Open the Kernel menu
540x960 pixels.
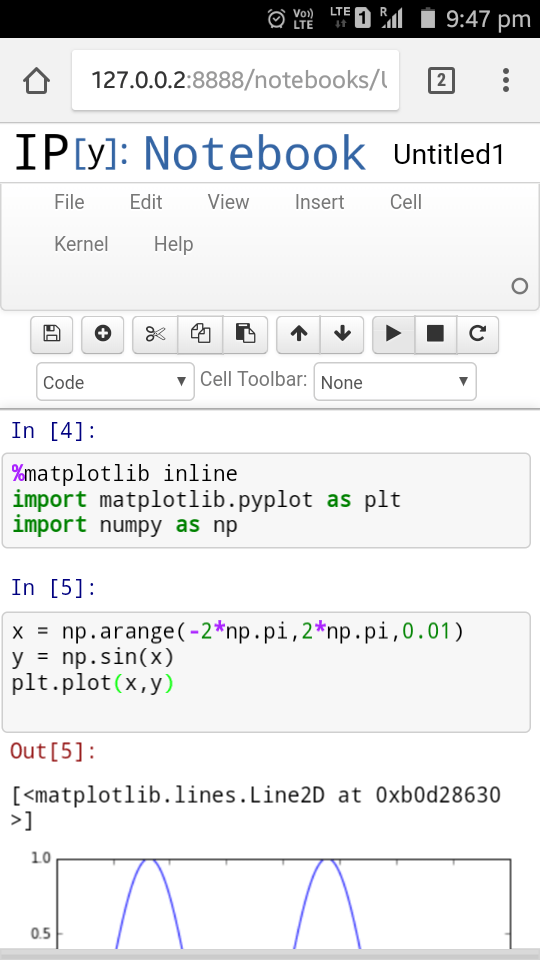point(81,244)
